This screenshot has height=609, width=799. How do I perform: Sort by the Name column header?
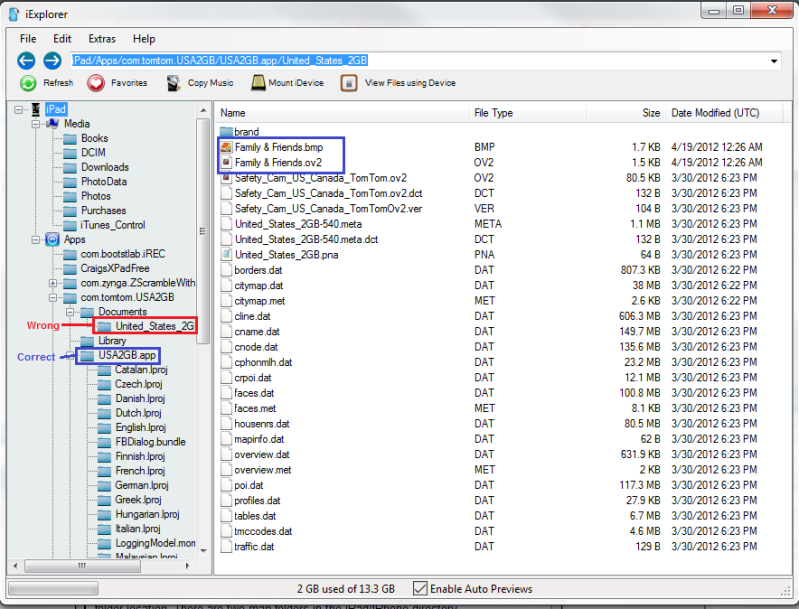[341, 113]
